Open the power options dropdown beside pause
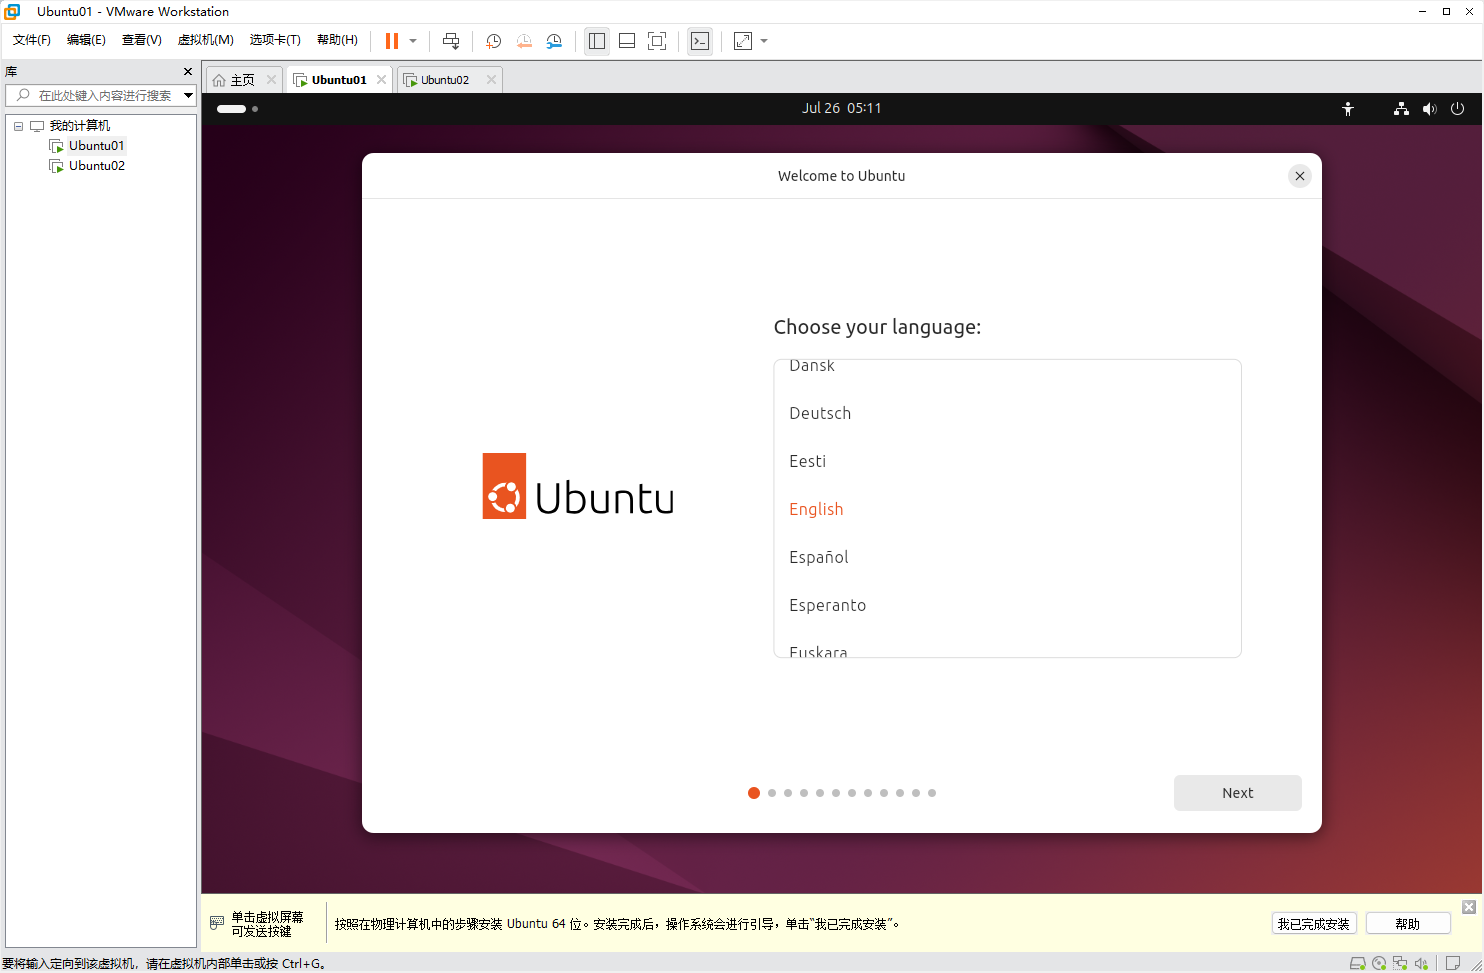Viewport: 1484px width, 973px height. [x=413, y=41]
